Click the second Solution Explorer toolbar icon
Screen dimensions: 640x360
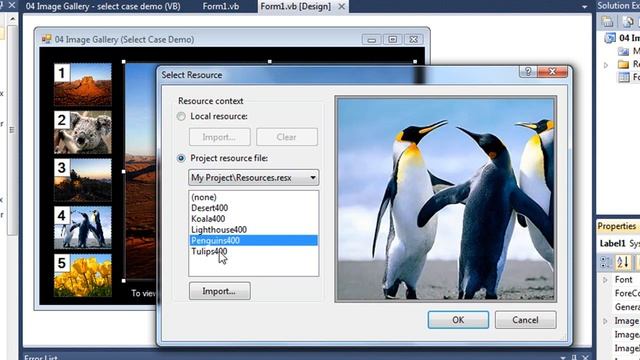pos(629,22)
